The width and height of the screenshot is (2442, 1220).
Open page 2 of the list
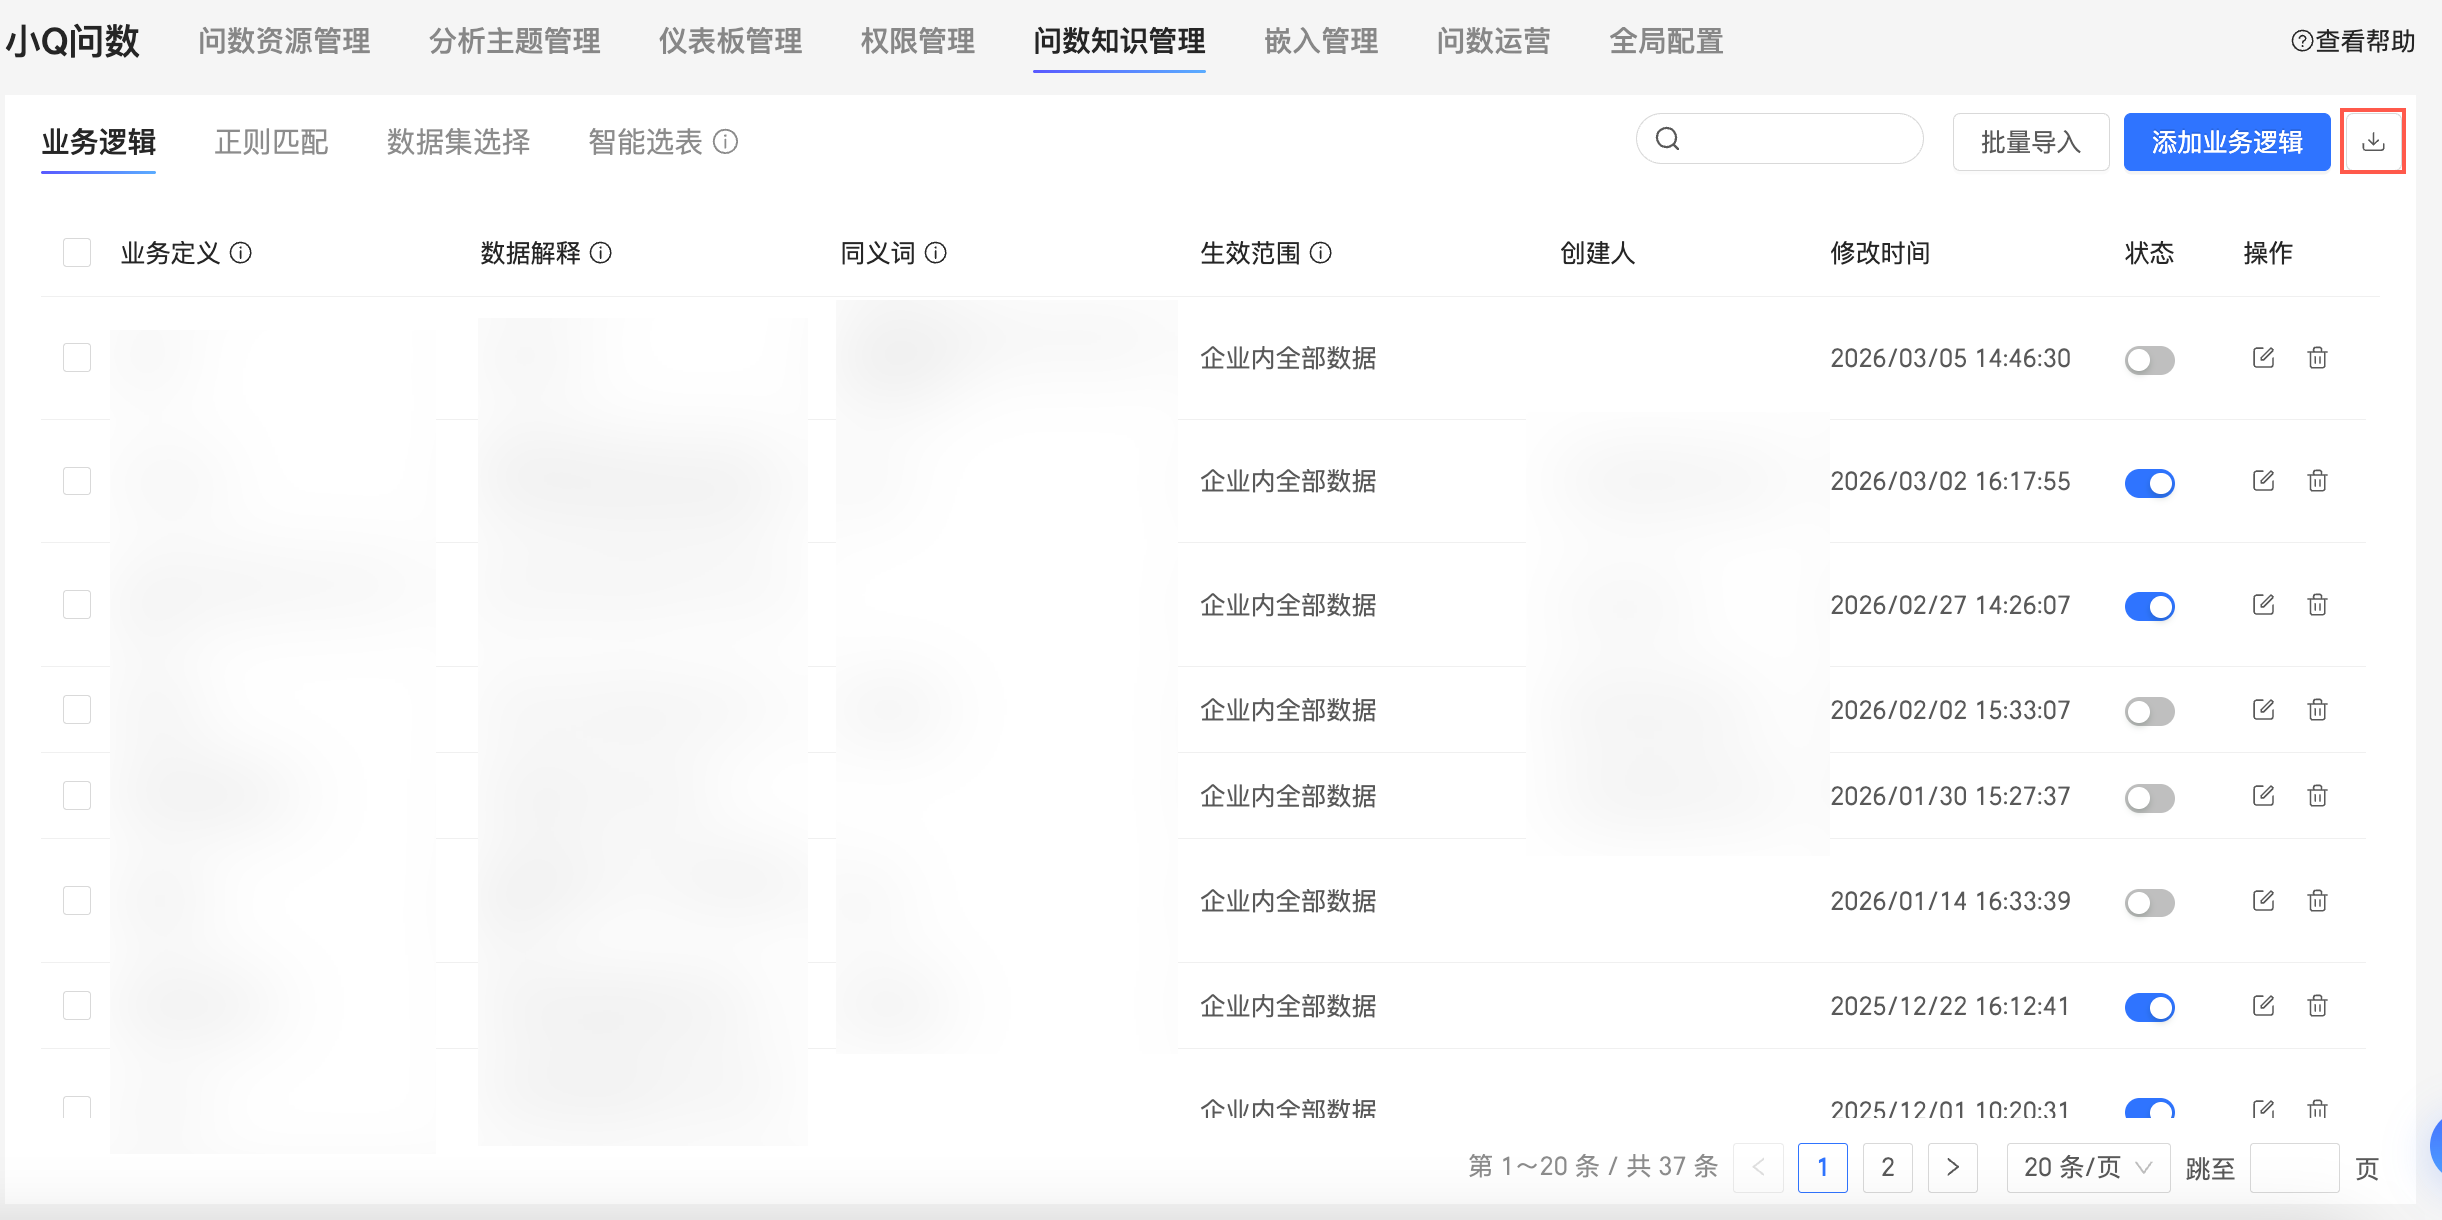(1887, 1167)
